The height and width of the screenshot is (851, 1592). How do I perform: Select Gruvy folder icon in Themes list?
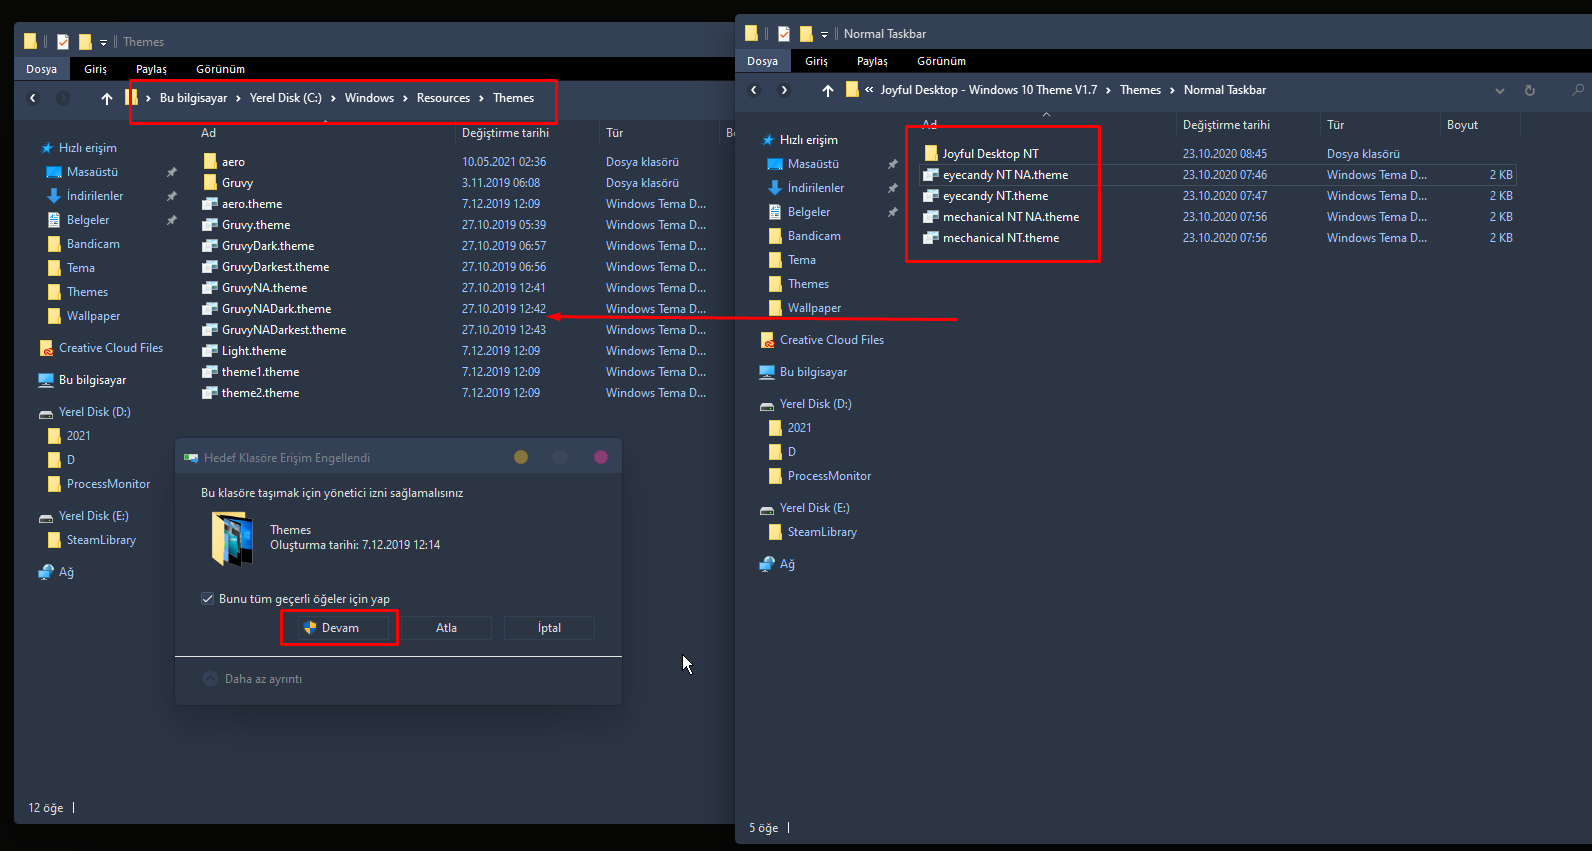(210, 182)
